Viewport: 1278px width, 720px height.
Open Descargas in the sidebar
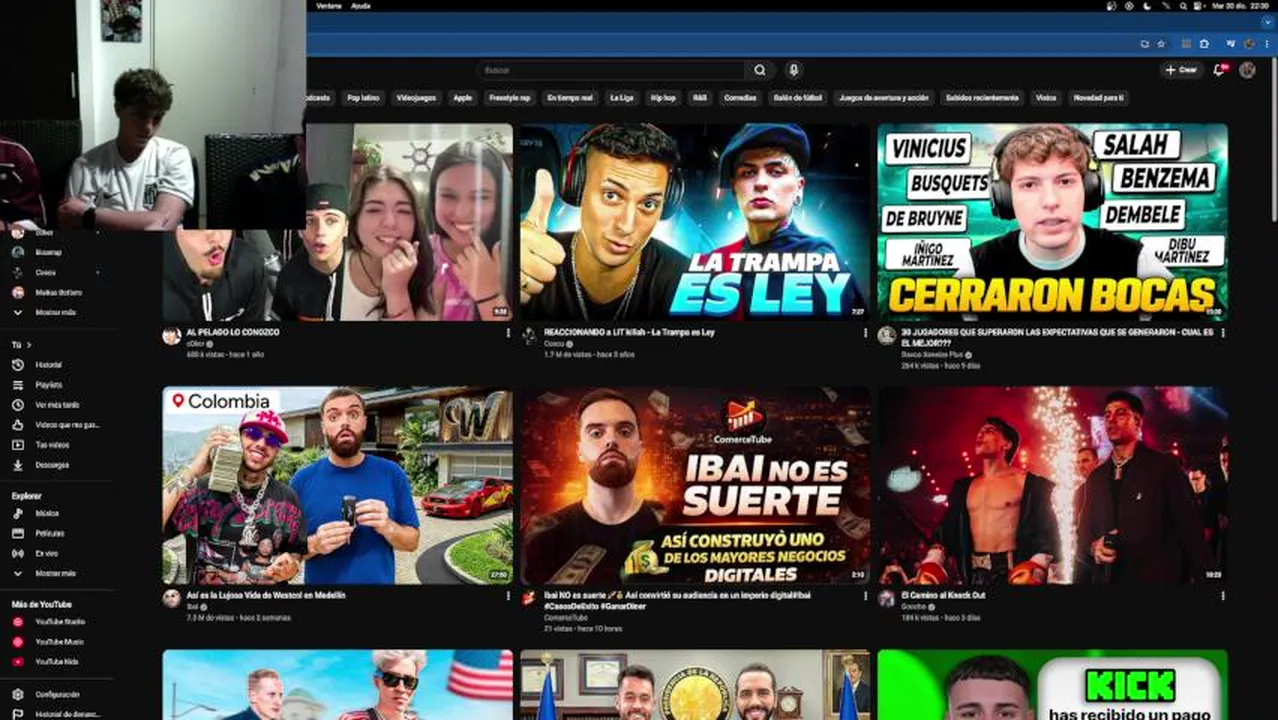(x=52, y=465)
